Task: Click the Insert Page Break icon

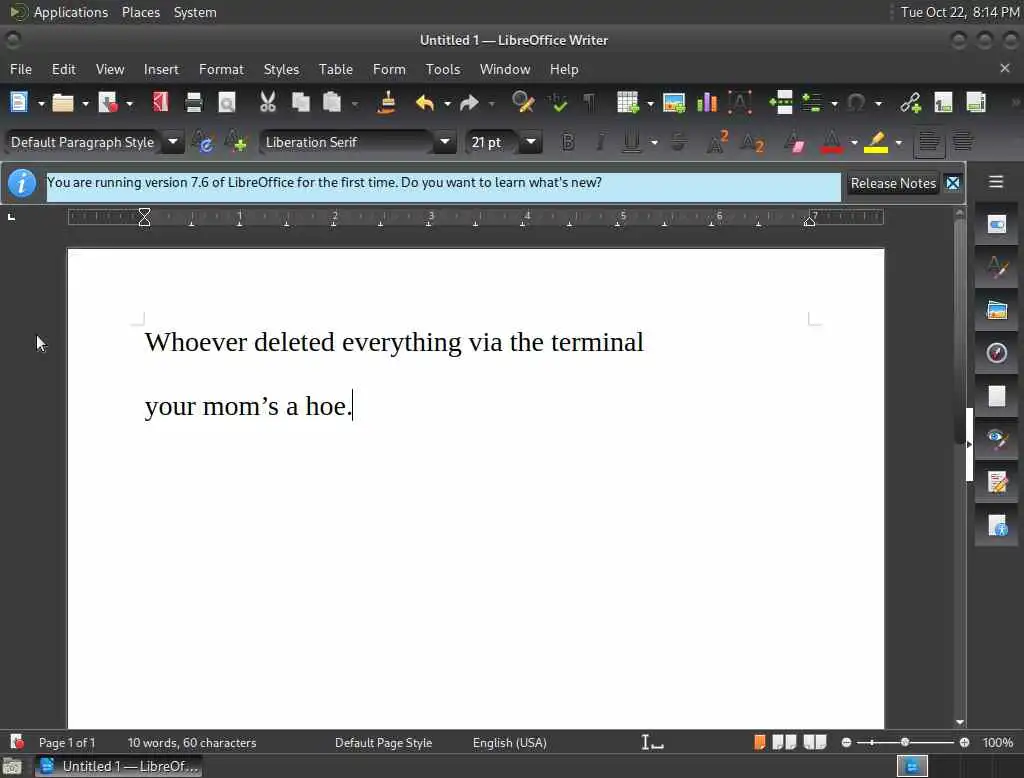Action: 780,103
